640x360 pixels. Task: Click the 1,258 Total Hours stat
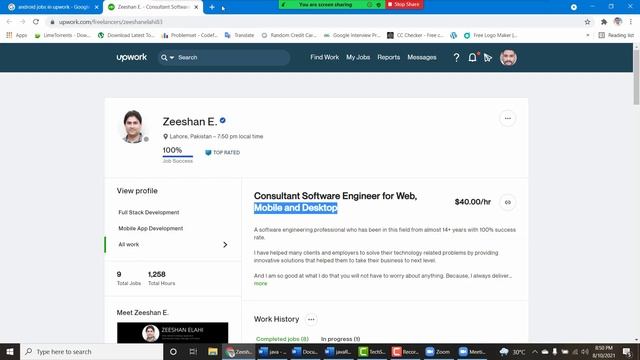[x=161, y=278]
